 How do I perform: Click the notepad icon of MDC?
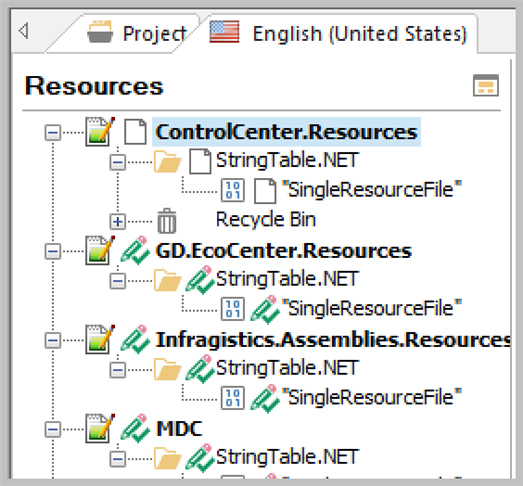100,428
